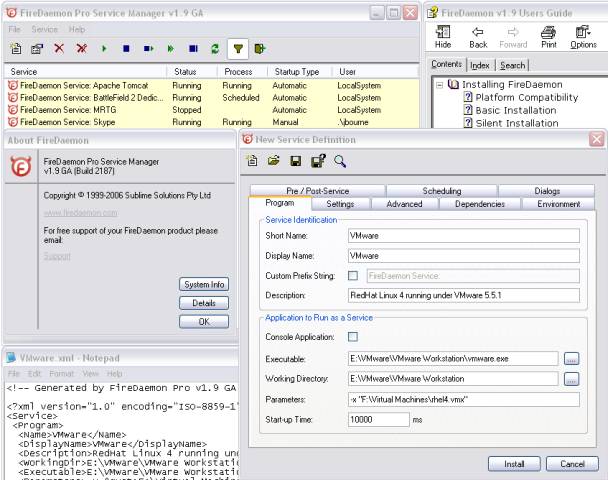Hide the Users Guide navigation pane
The width and height of the screenshot is (608, 480).
[x=442, y=37]
